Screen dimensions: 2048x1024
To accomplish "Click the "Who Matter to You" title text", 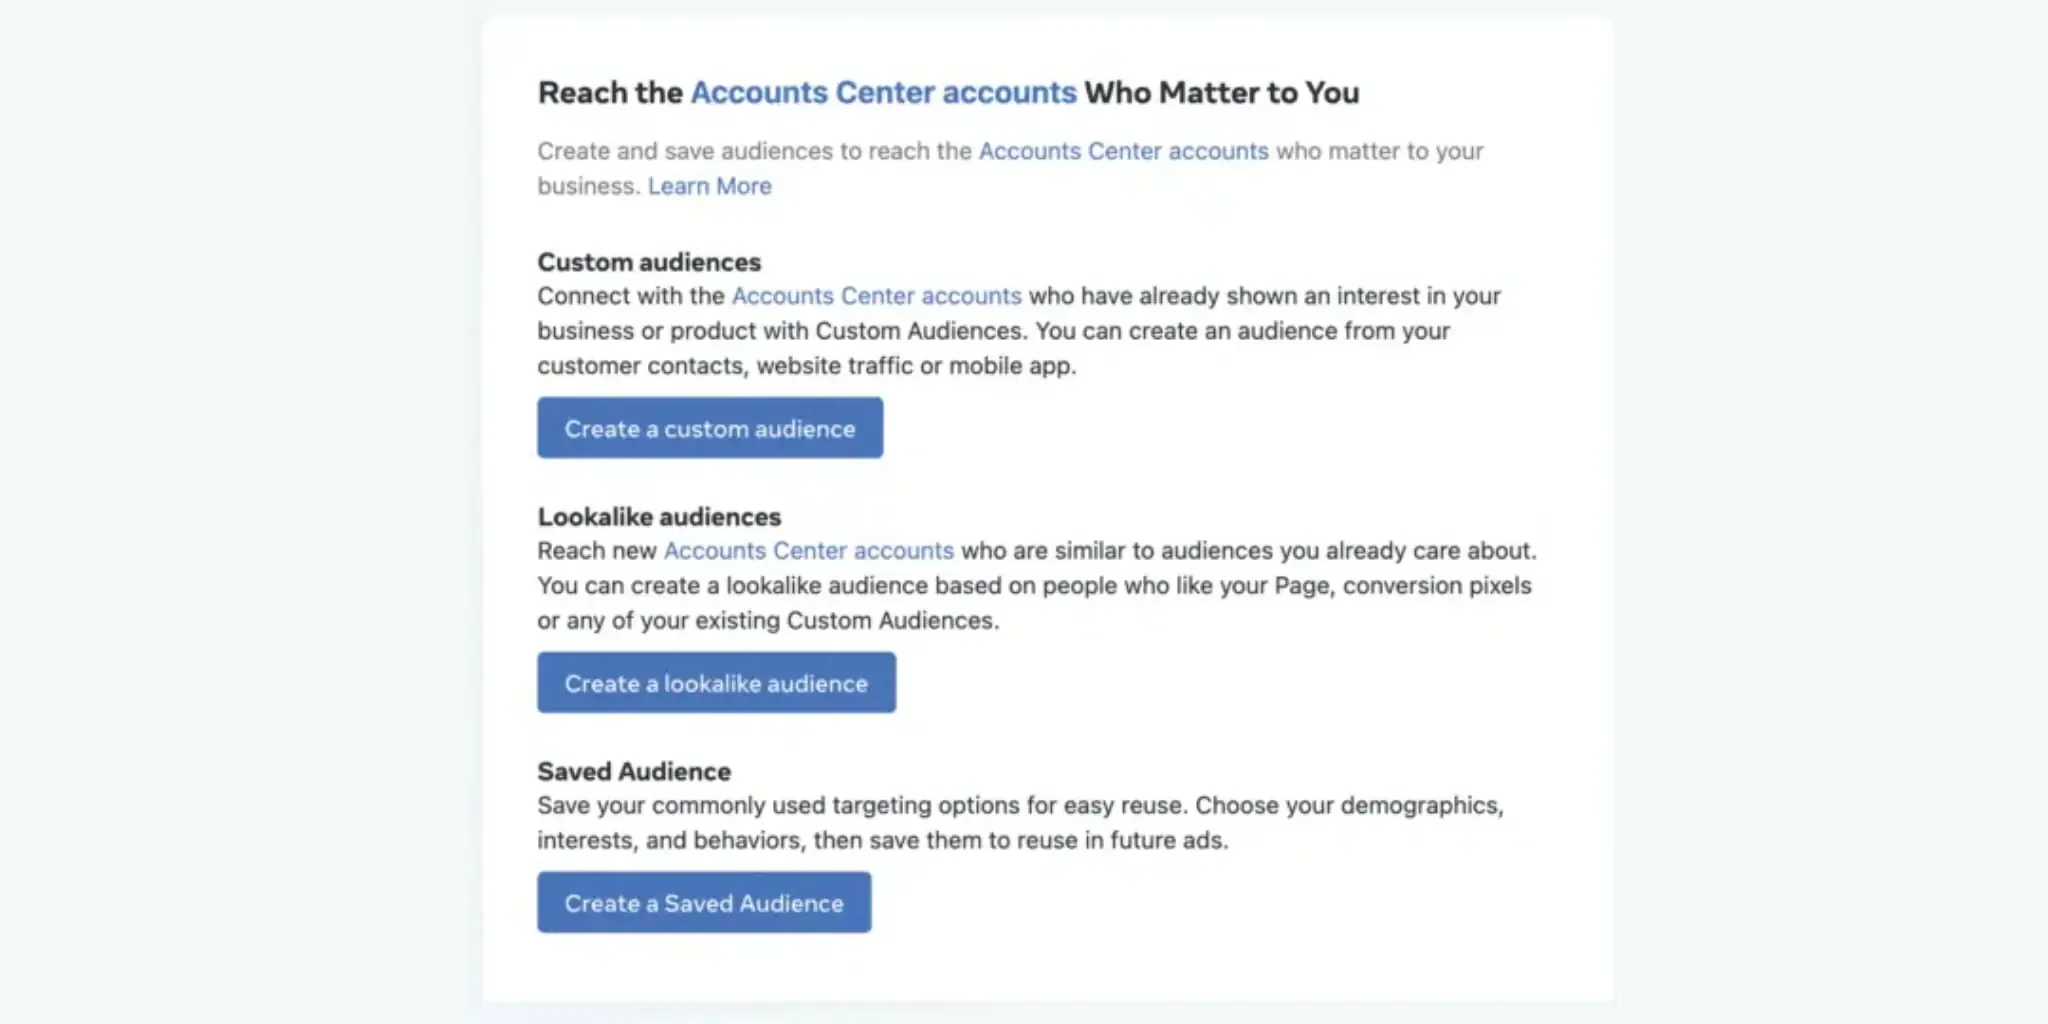I will [x=1221, y=92].
